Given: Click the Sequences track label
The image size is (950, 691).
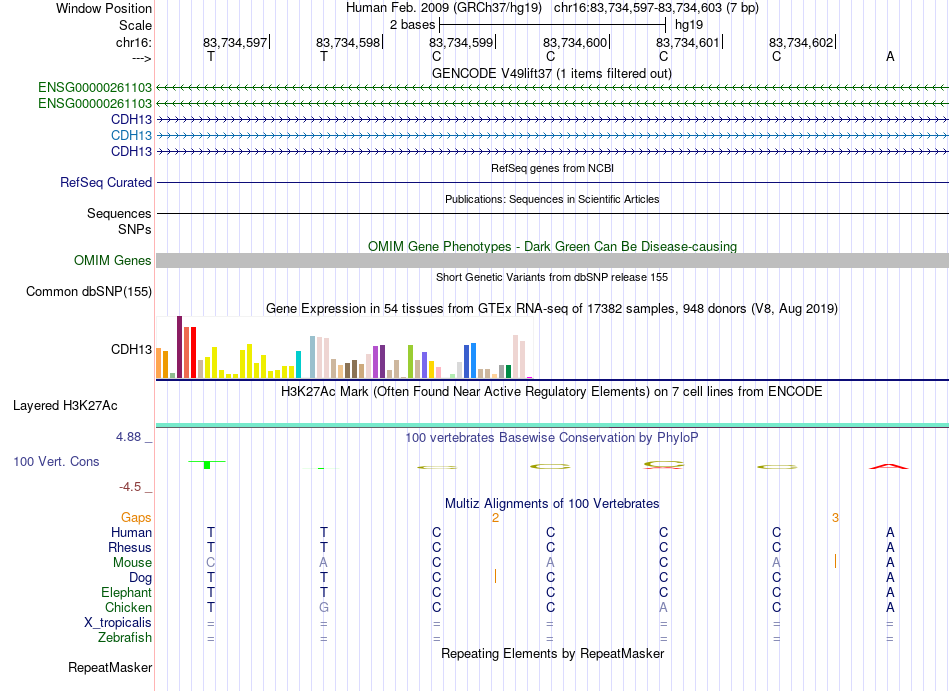Looking at the screenshot, I should pos(119,213).
